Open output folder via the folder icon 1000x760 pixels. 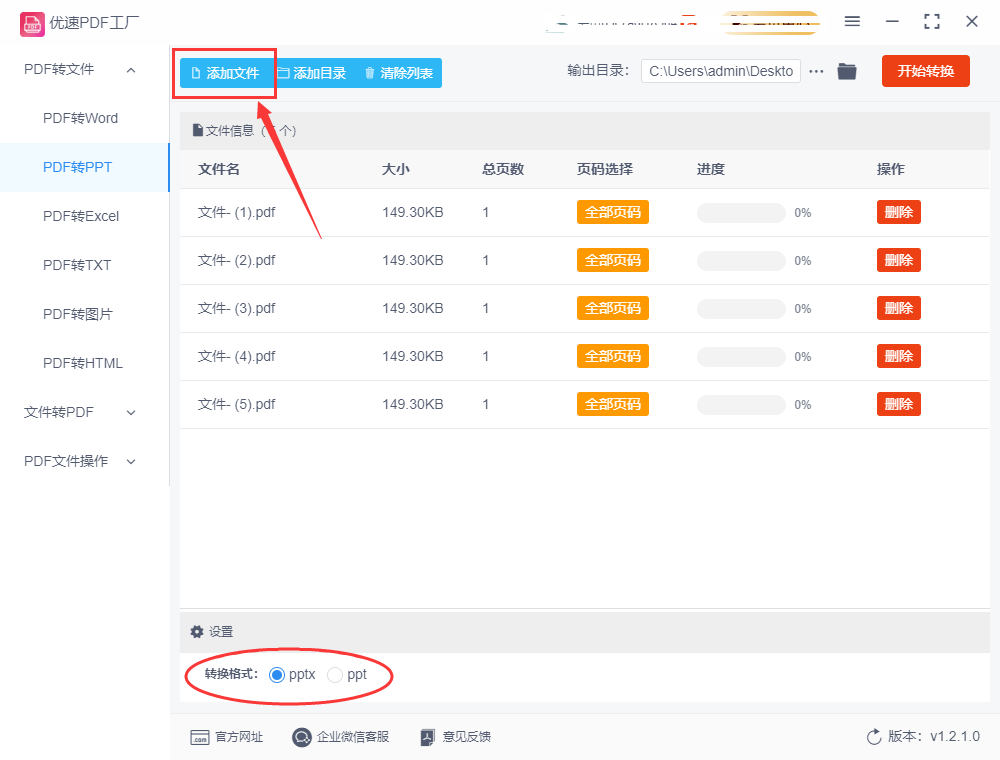[x=847, y=71]
